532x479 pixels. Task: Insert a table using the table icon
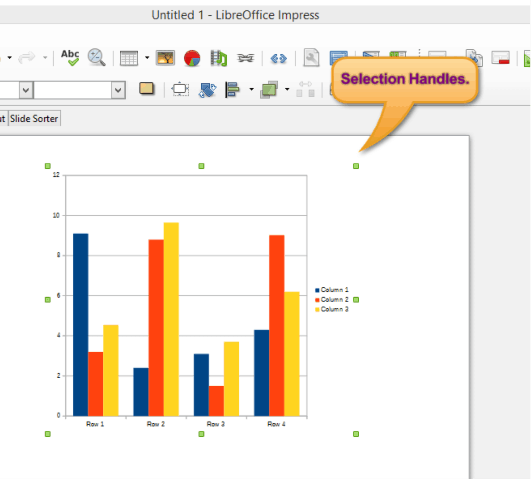[x=129, y=58]
